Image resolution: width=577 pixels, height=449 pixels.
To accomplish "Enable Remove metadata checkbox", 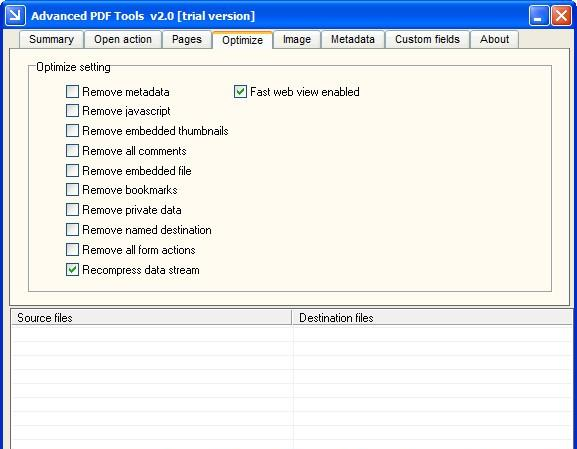I will click(x=72, y=92).
